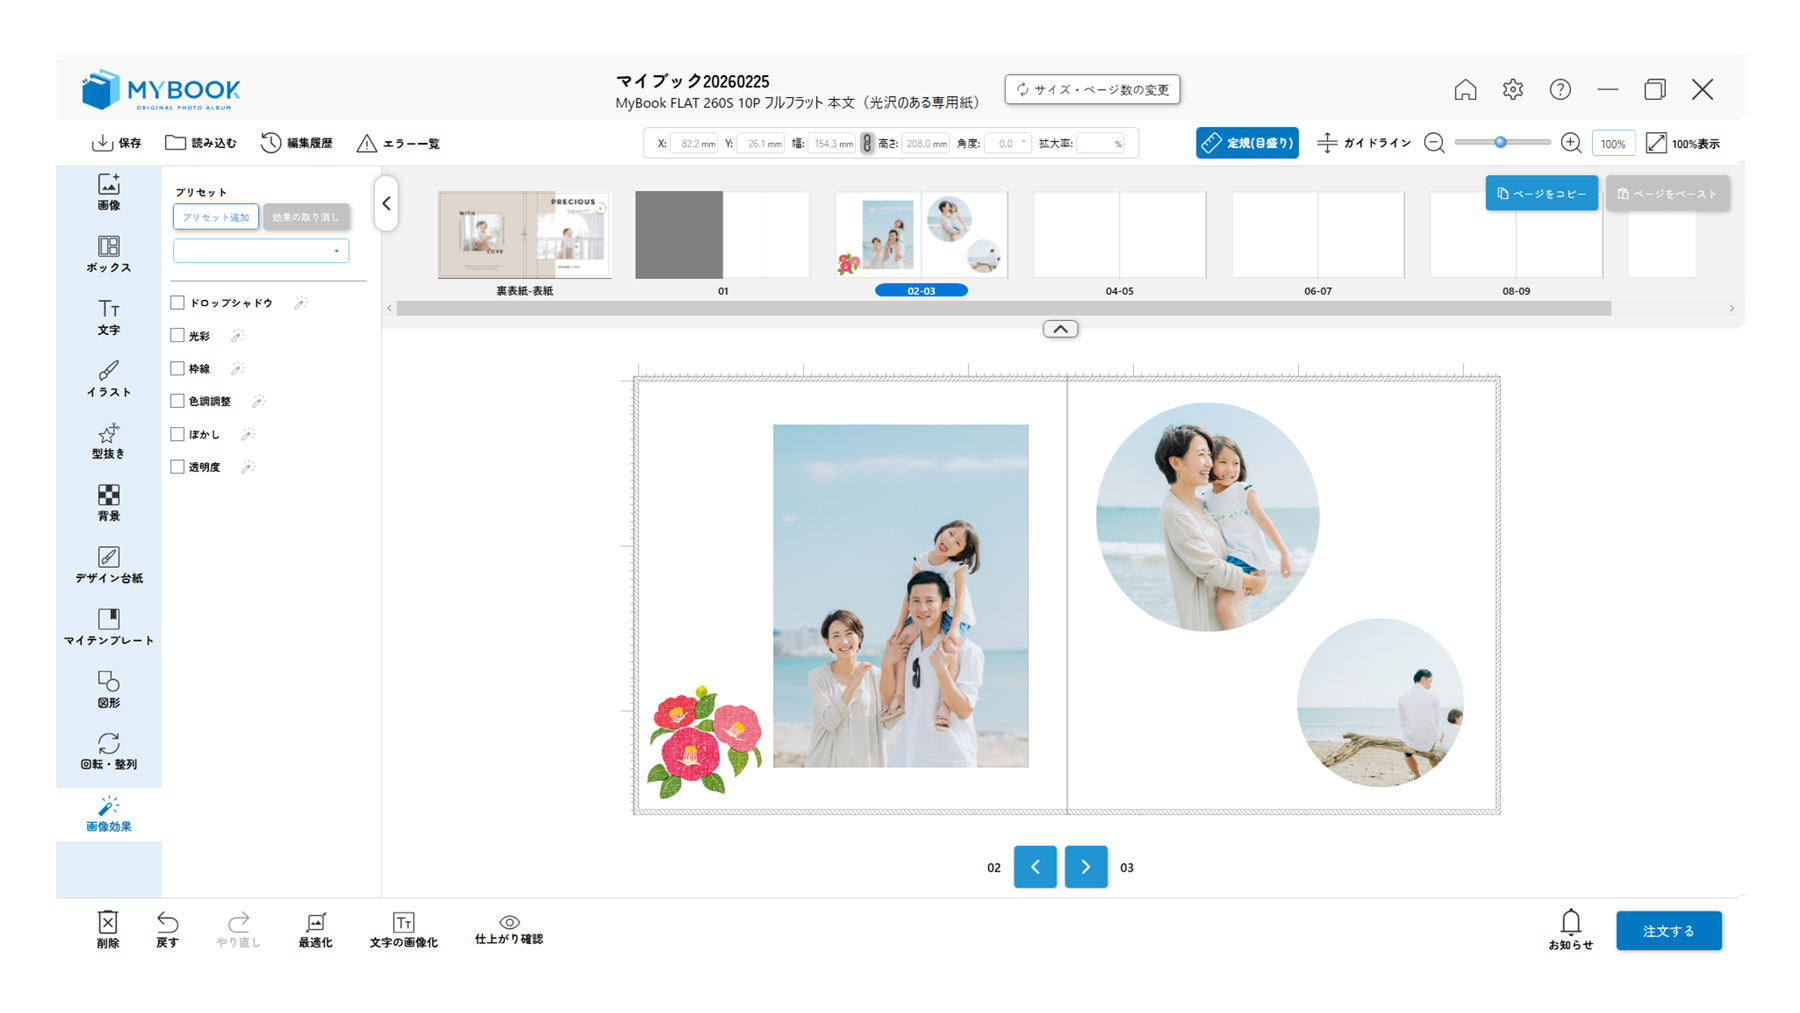This screenshot has width=1800, height=1013.
Task: Enable the 透明度 opacity checkbox
Action: tap(177, 466)
